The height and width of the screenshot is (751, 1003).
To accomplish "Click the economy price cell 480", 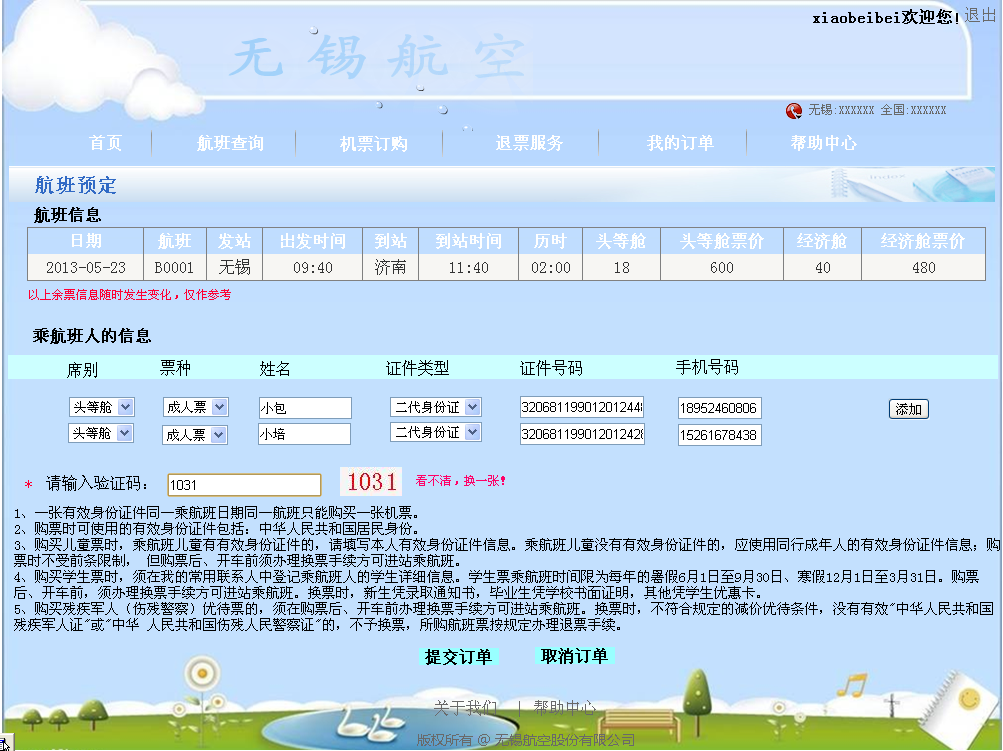I will [923, 267].
